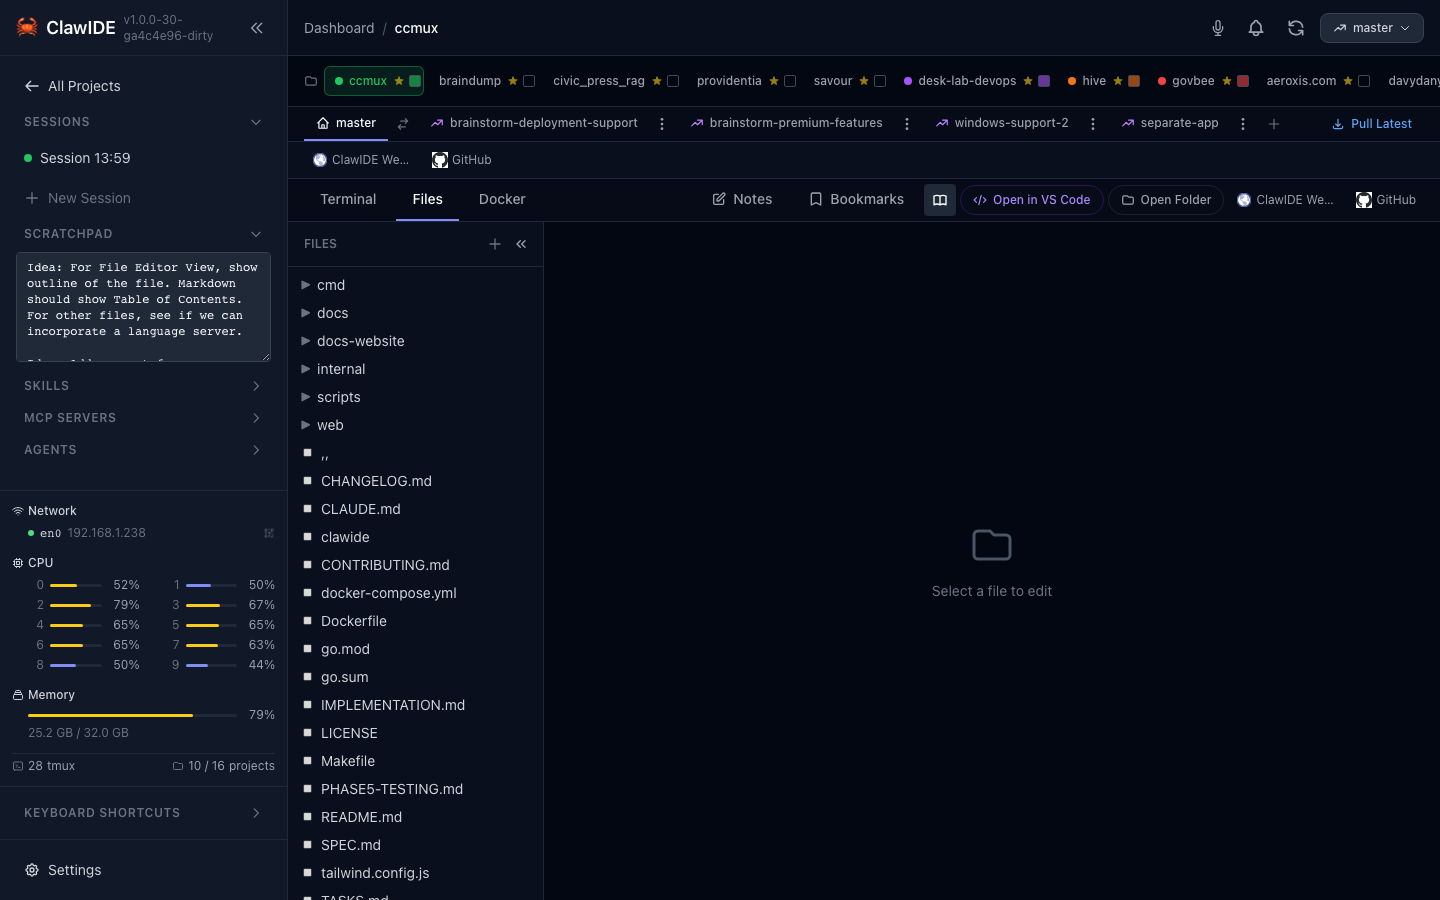Click the sync refresh icon near master button
Viewport: 1440px width, 900px height.
1296,28
